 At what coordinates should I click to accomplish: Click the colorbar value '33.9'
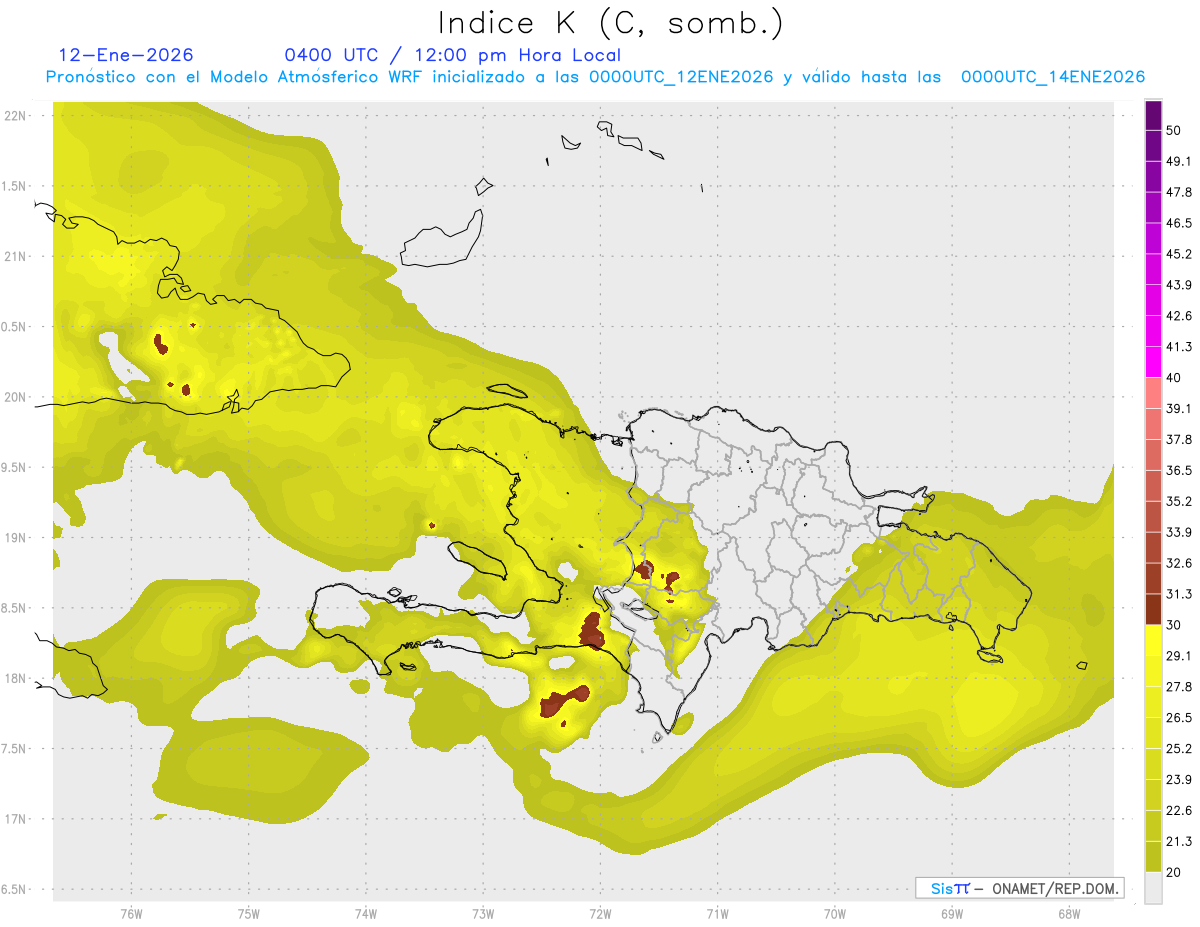pyautogui.click(x=1179, y=532)
